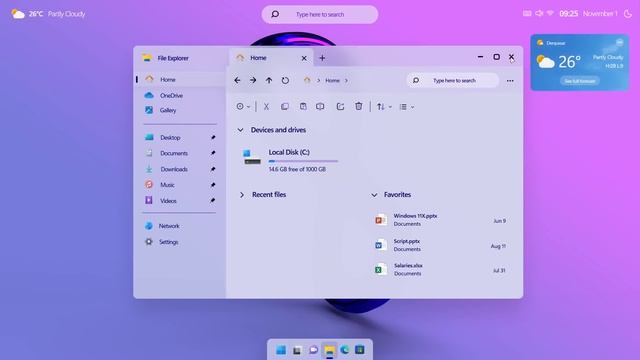
Task: Unpin Downloads using its pin icon
Action: pos(213,169)
